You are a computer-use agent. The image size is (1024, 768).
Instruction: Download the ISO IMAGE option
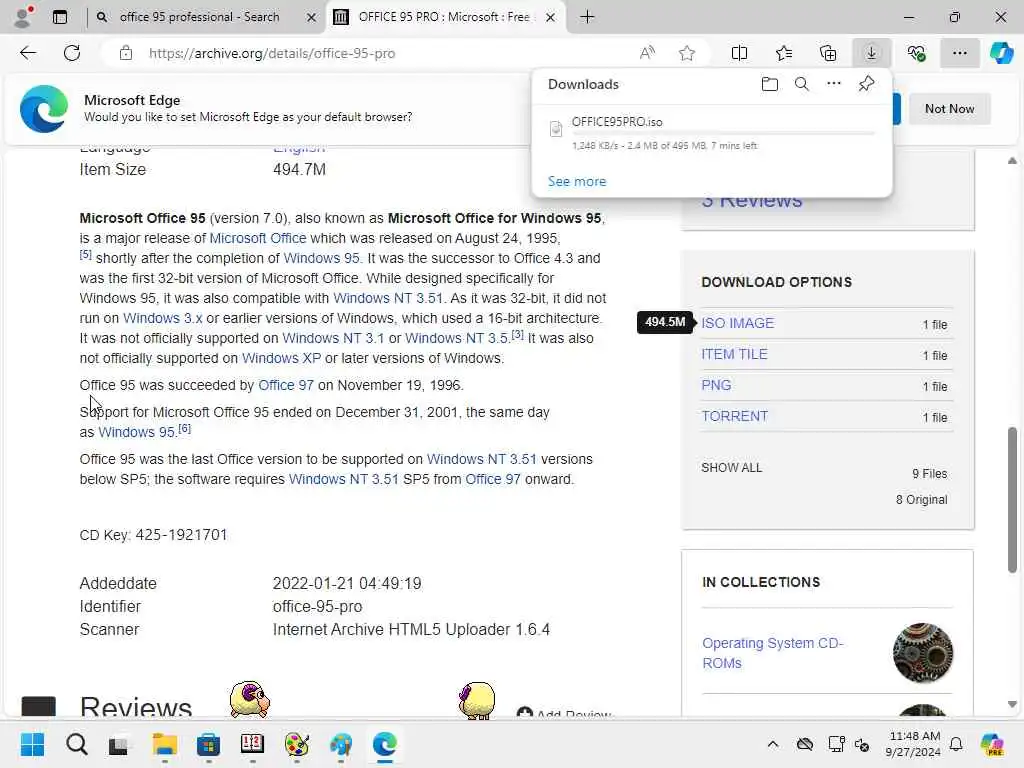[x=737, y=323]
